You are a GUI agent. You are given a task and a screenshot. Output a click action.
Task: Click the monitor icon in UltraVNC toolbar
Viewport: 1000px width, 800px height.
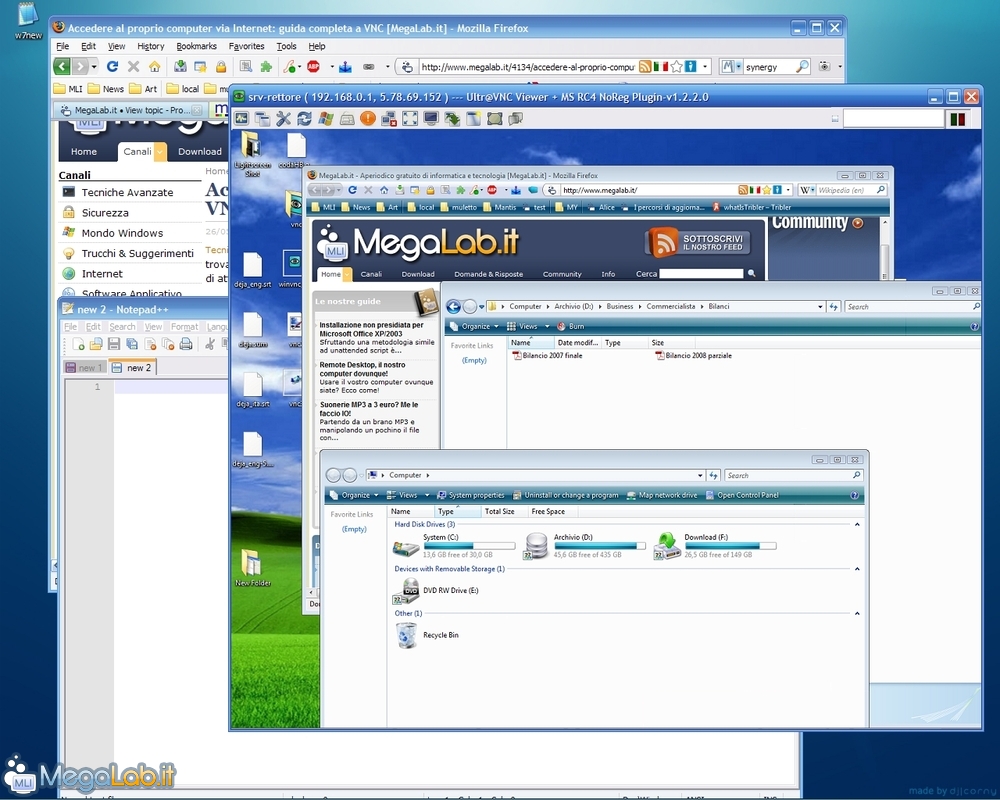tap(431, 119)
